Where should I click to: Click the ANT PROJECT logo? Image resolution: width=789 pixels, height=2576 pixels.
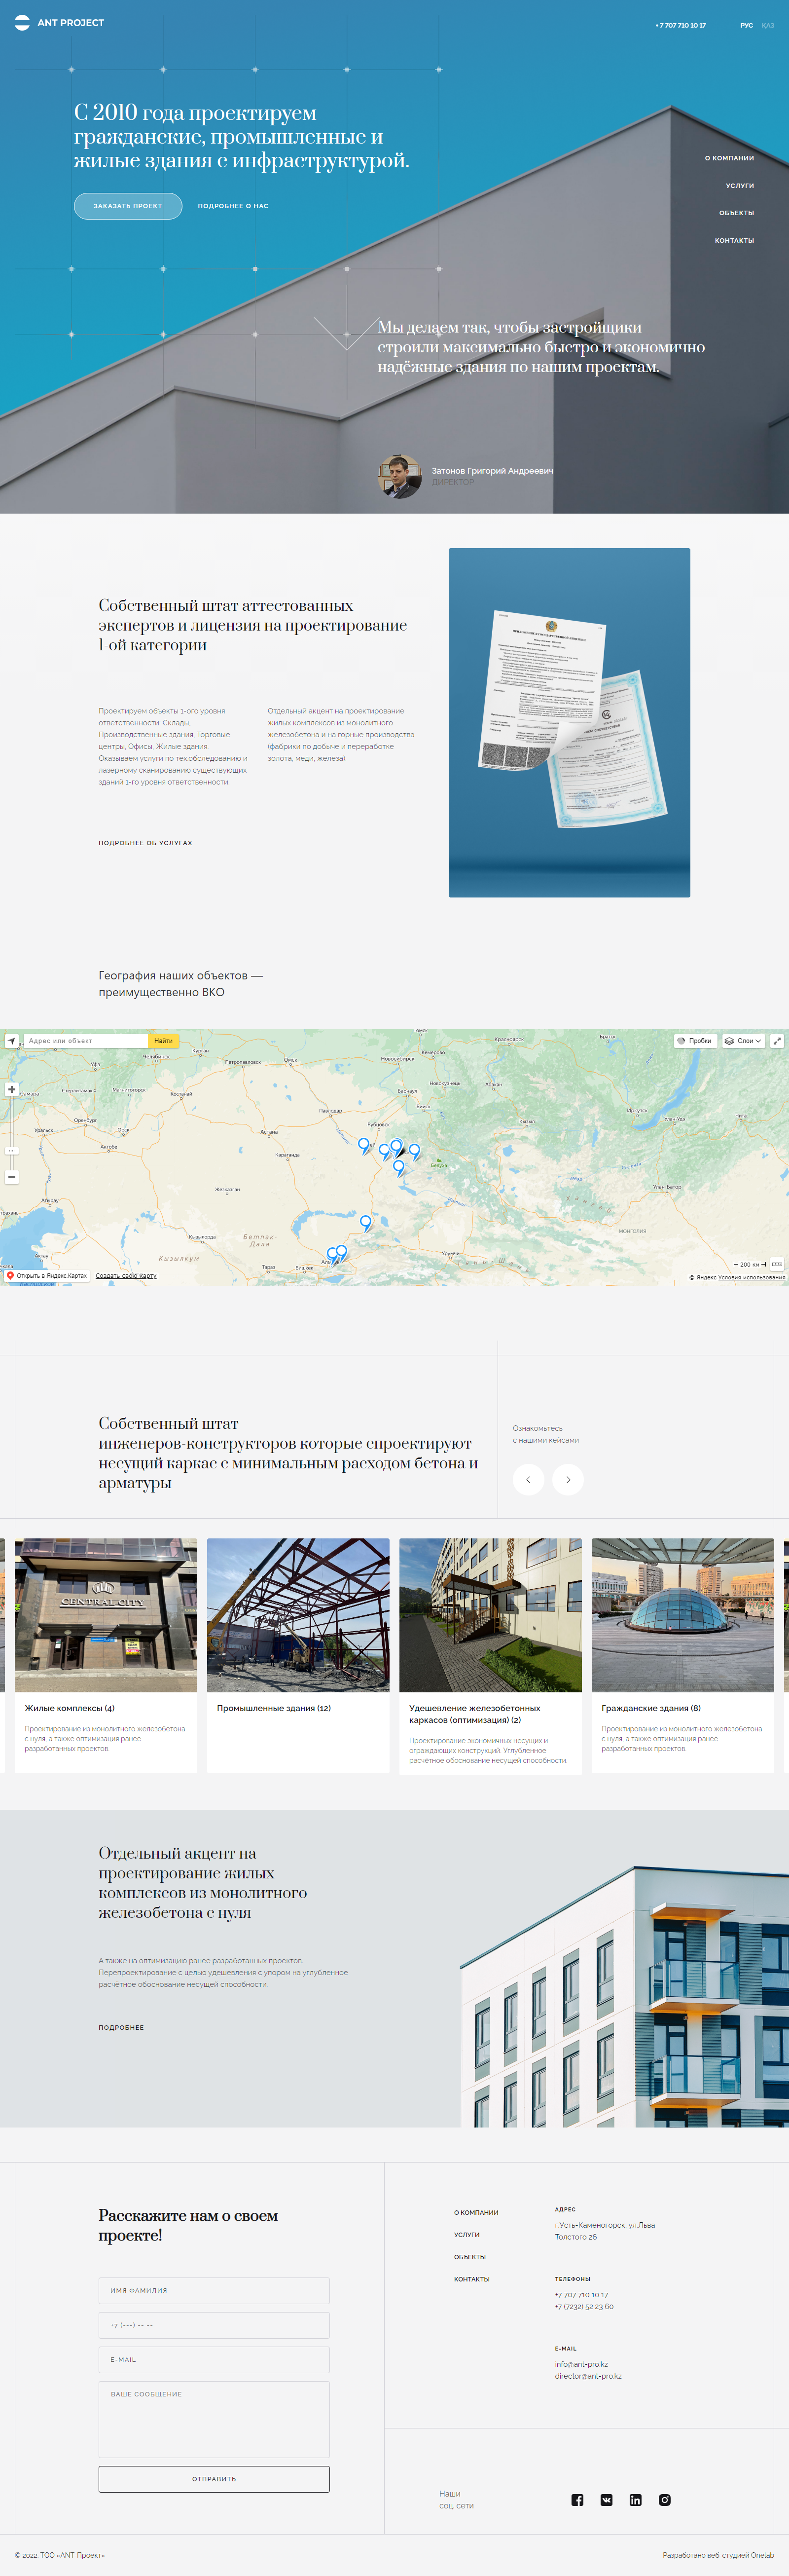click(x=59, y=23)
